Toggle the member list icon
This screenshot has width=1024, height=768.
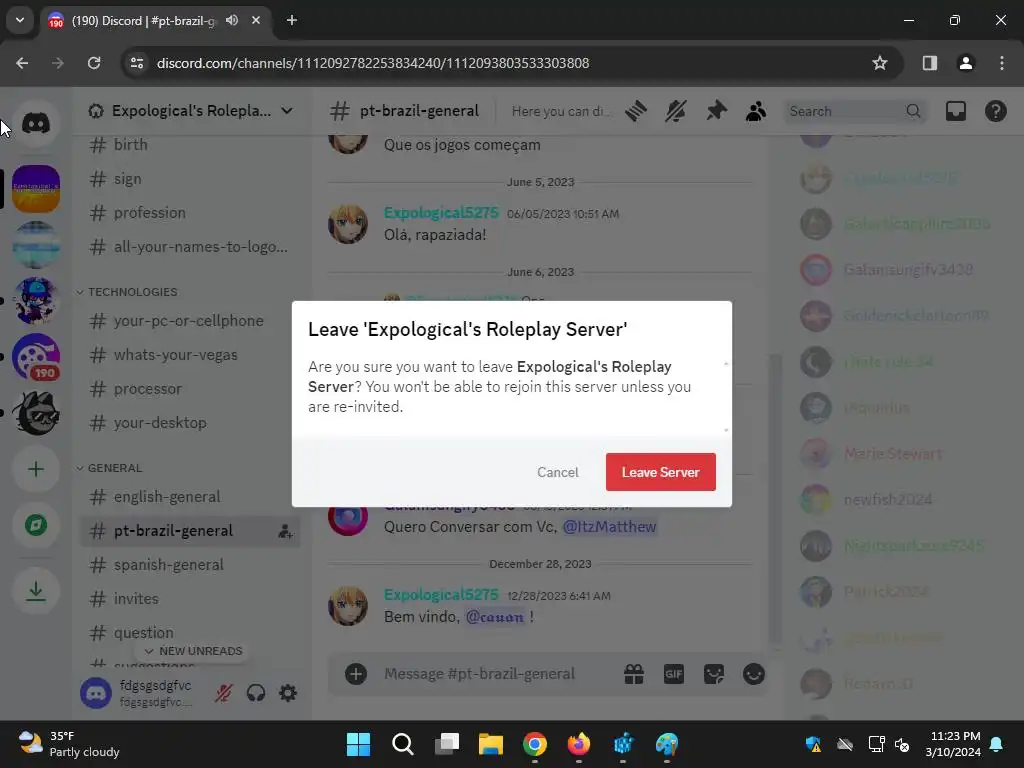pos(756,111)
